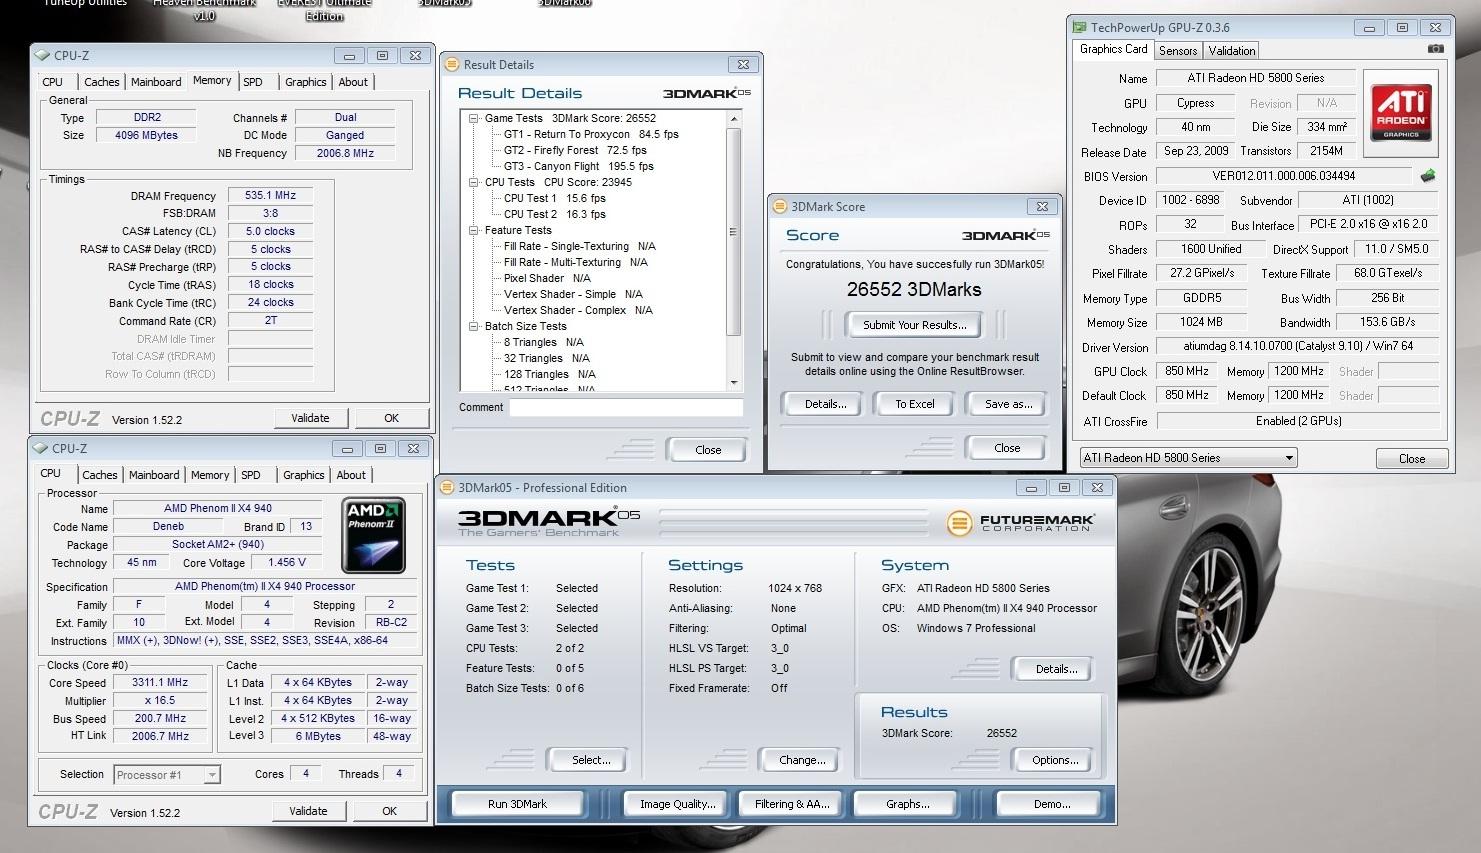
Task: Click the GPU-Z BIOS Version field
Action: [x=1284, y=176]
